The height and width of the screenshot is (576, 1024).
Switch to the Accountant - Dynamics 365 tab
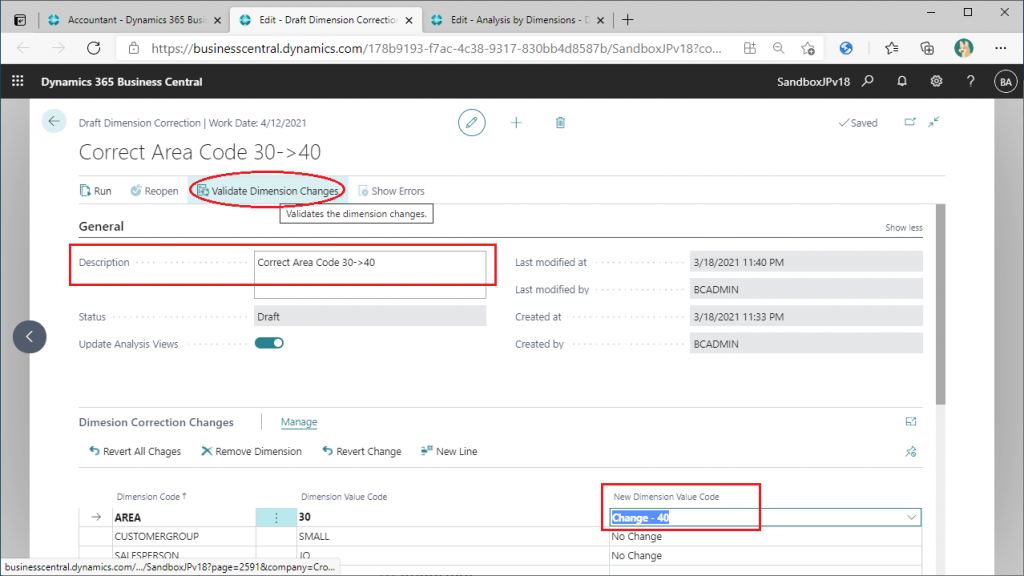pos(136,20)
